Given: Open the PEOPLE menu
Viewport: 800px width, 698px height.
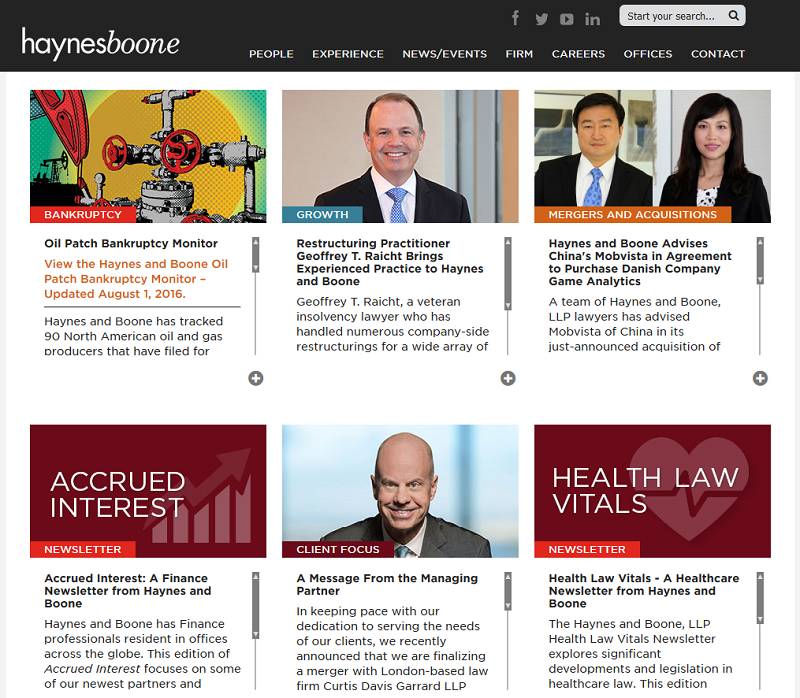Looking at the screenshot, I should coord(271,54).
